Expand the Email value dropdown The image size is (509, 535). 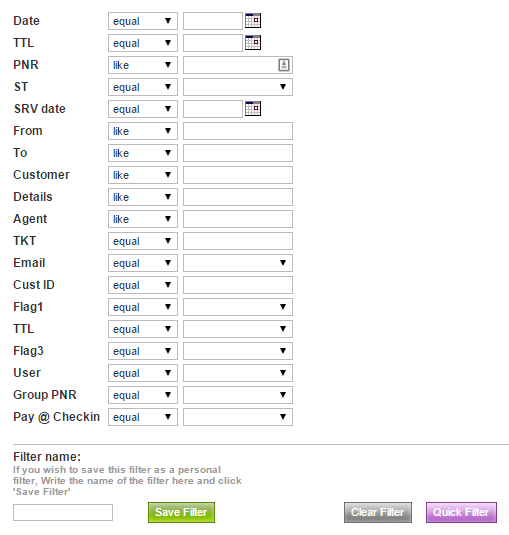[x=238, y=263]
